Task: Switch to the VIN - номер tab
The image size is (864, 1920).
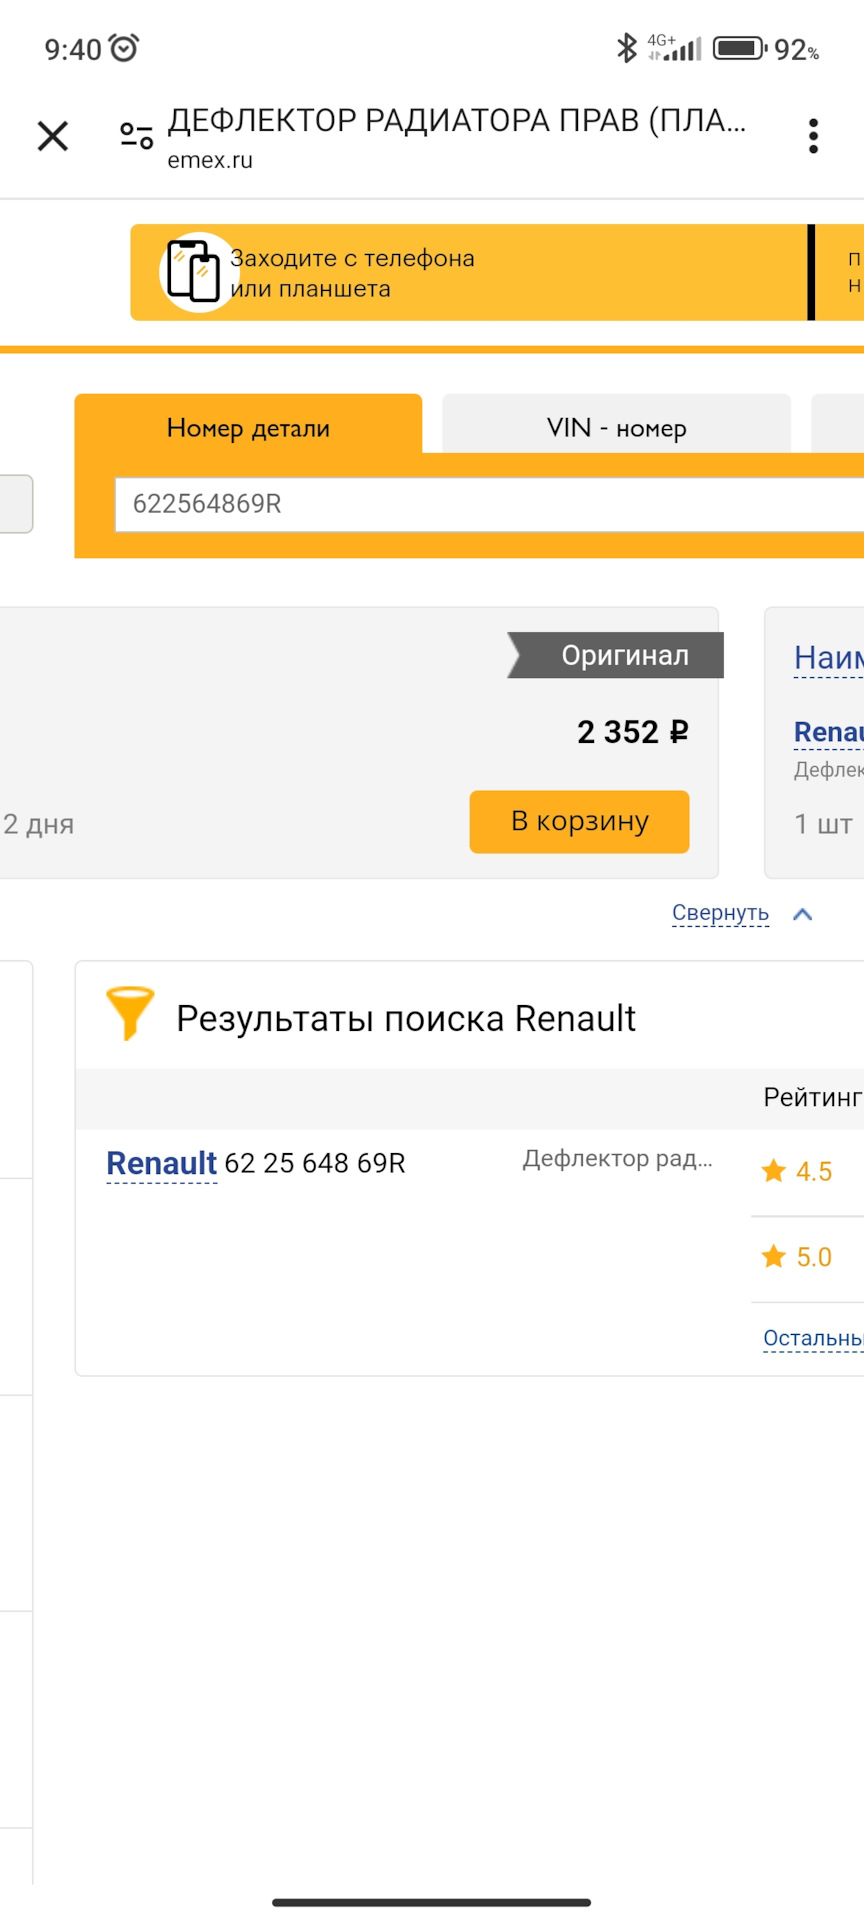Action: point(616,428)
